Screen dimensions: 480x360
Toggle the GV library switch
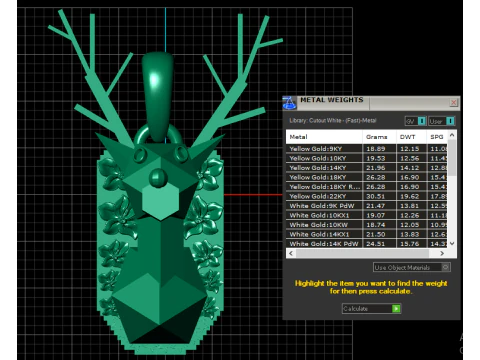[x=415, y=121]
